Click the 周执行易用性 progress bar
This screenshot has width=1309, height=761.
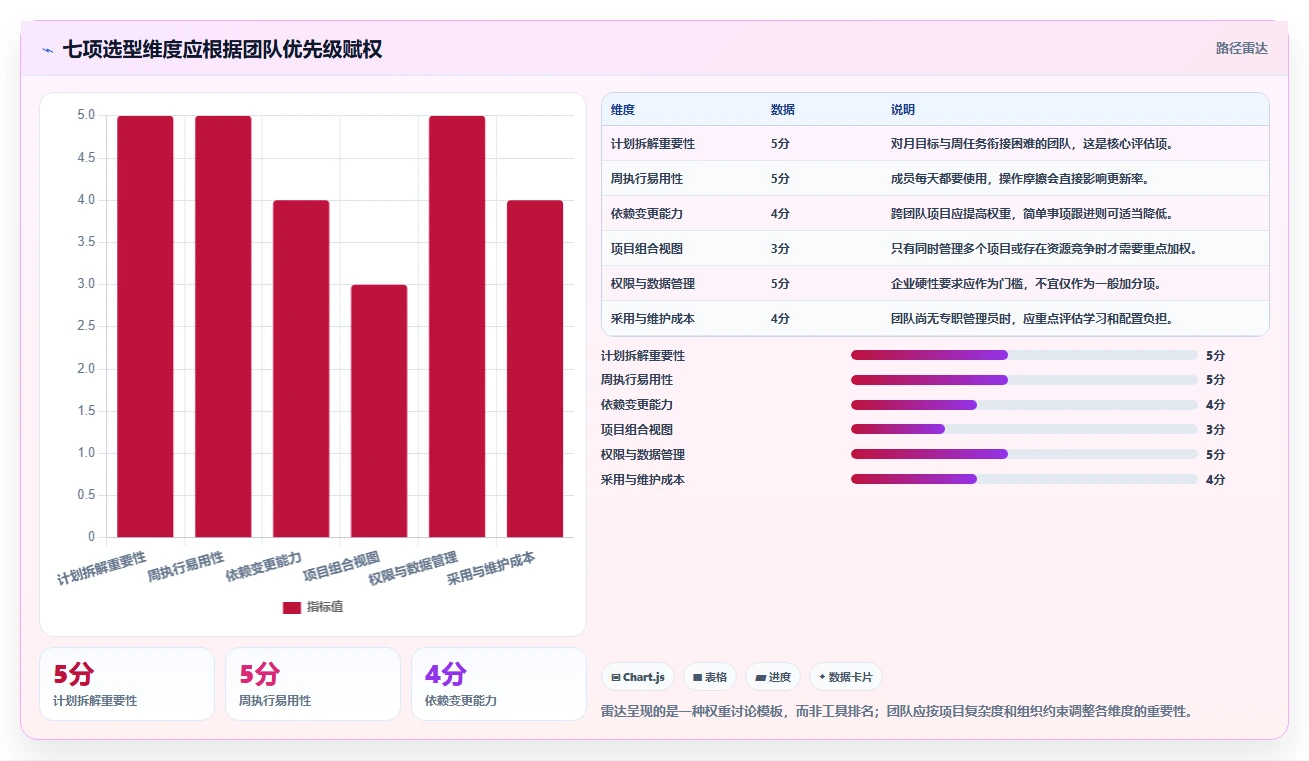[1024, 380]
